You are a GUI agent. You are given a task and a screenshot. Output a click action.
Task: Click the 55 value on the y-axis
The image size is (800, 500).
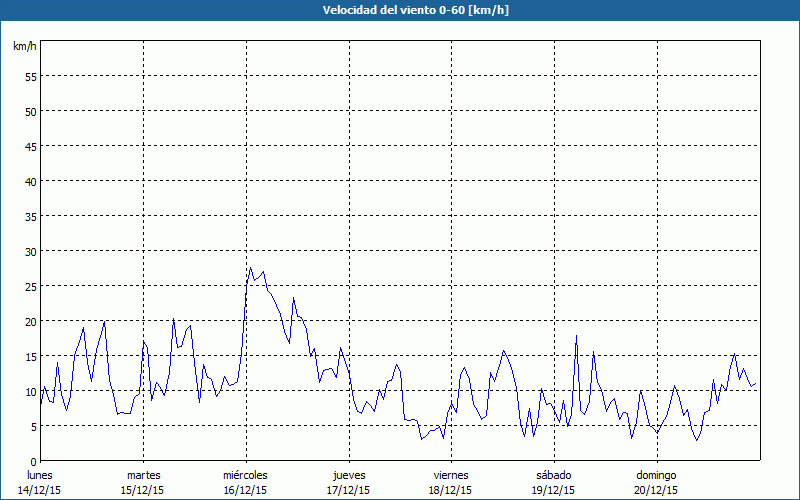[x=30, y=76]
